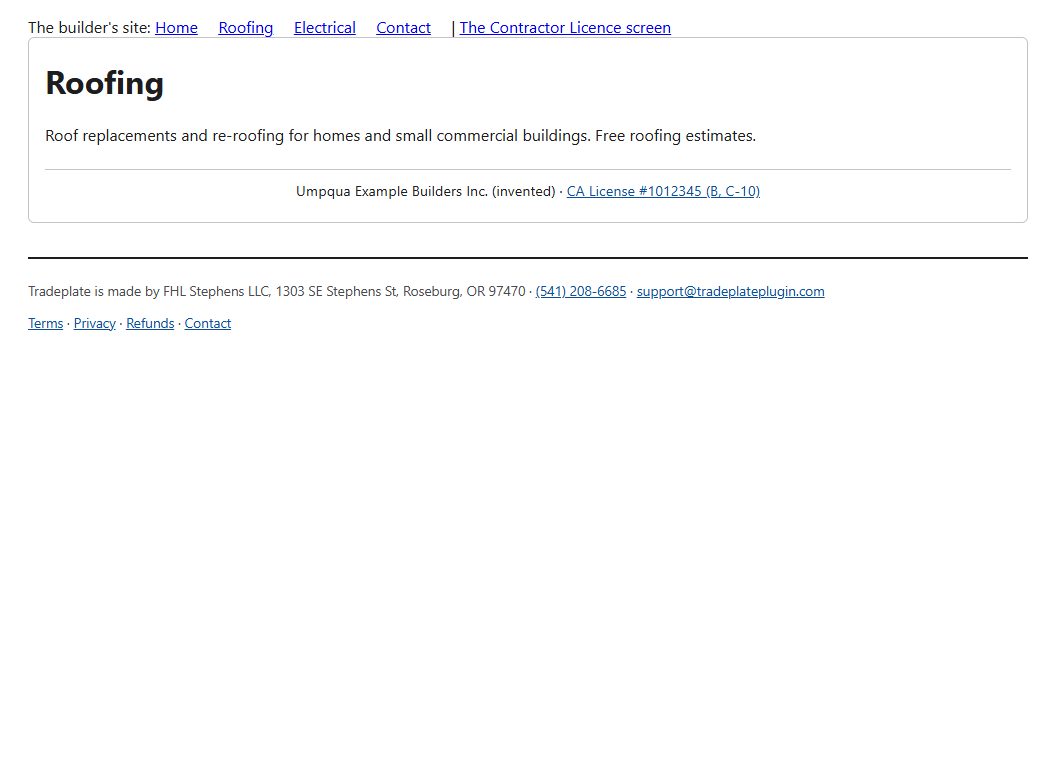The width and height of the screenshot is (1056, 760).
Task: Open the Privacy footer link
Action: (x=95, y=323)
